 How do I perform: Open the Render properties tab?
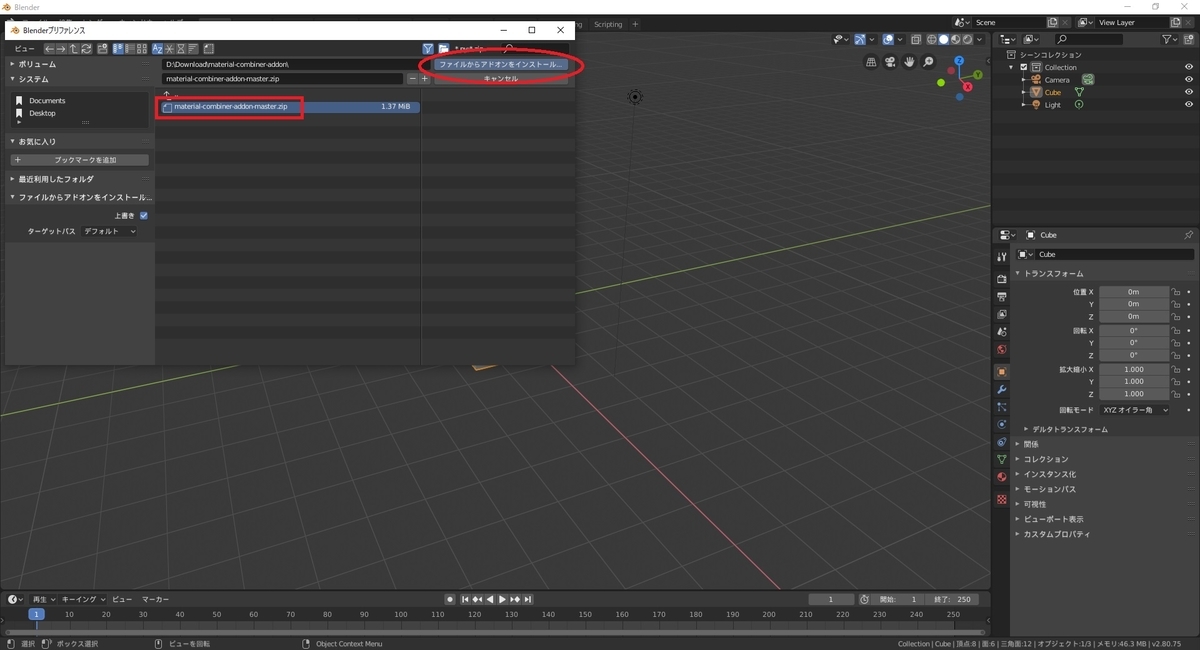(1002, 278)
